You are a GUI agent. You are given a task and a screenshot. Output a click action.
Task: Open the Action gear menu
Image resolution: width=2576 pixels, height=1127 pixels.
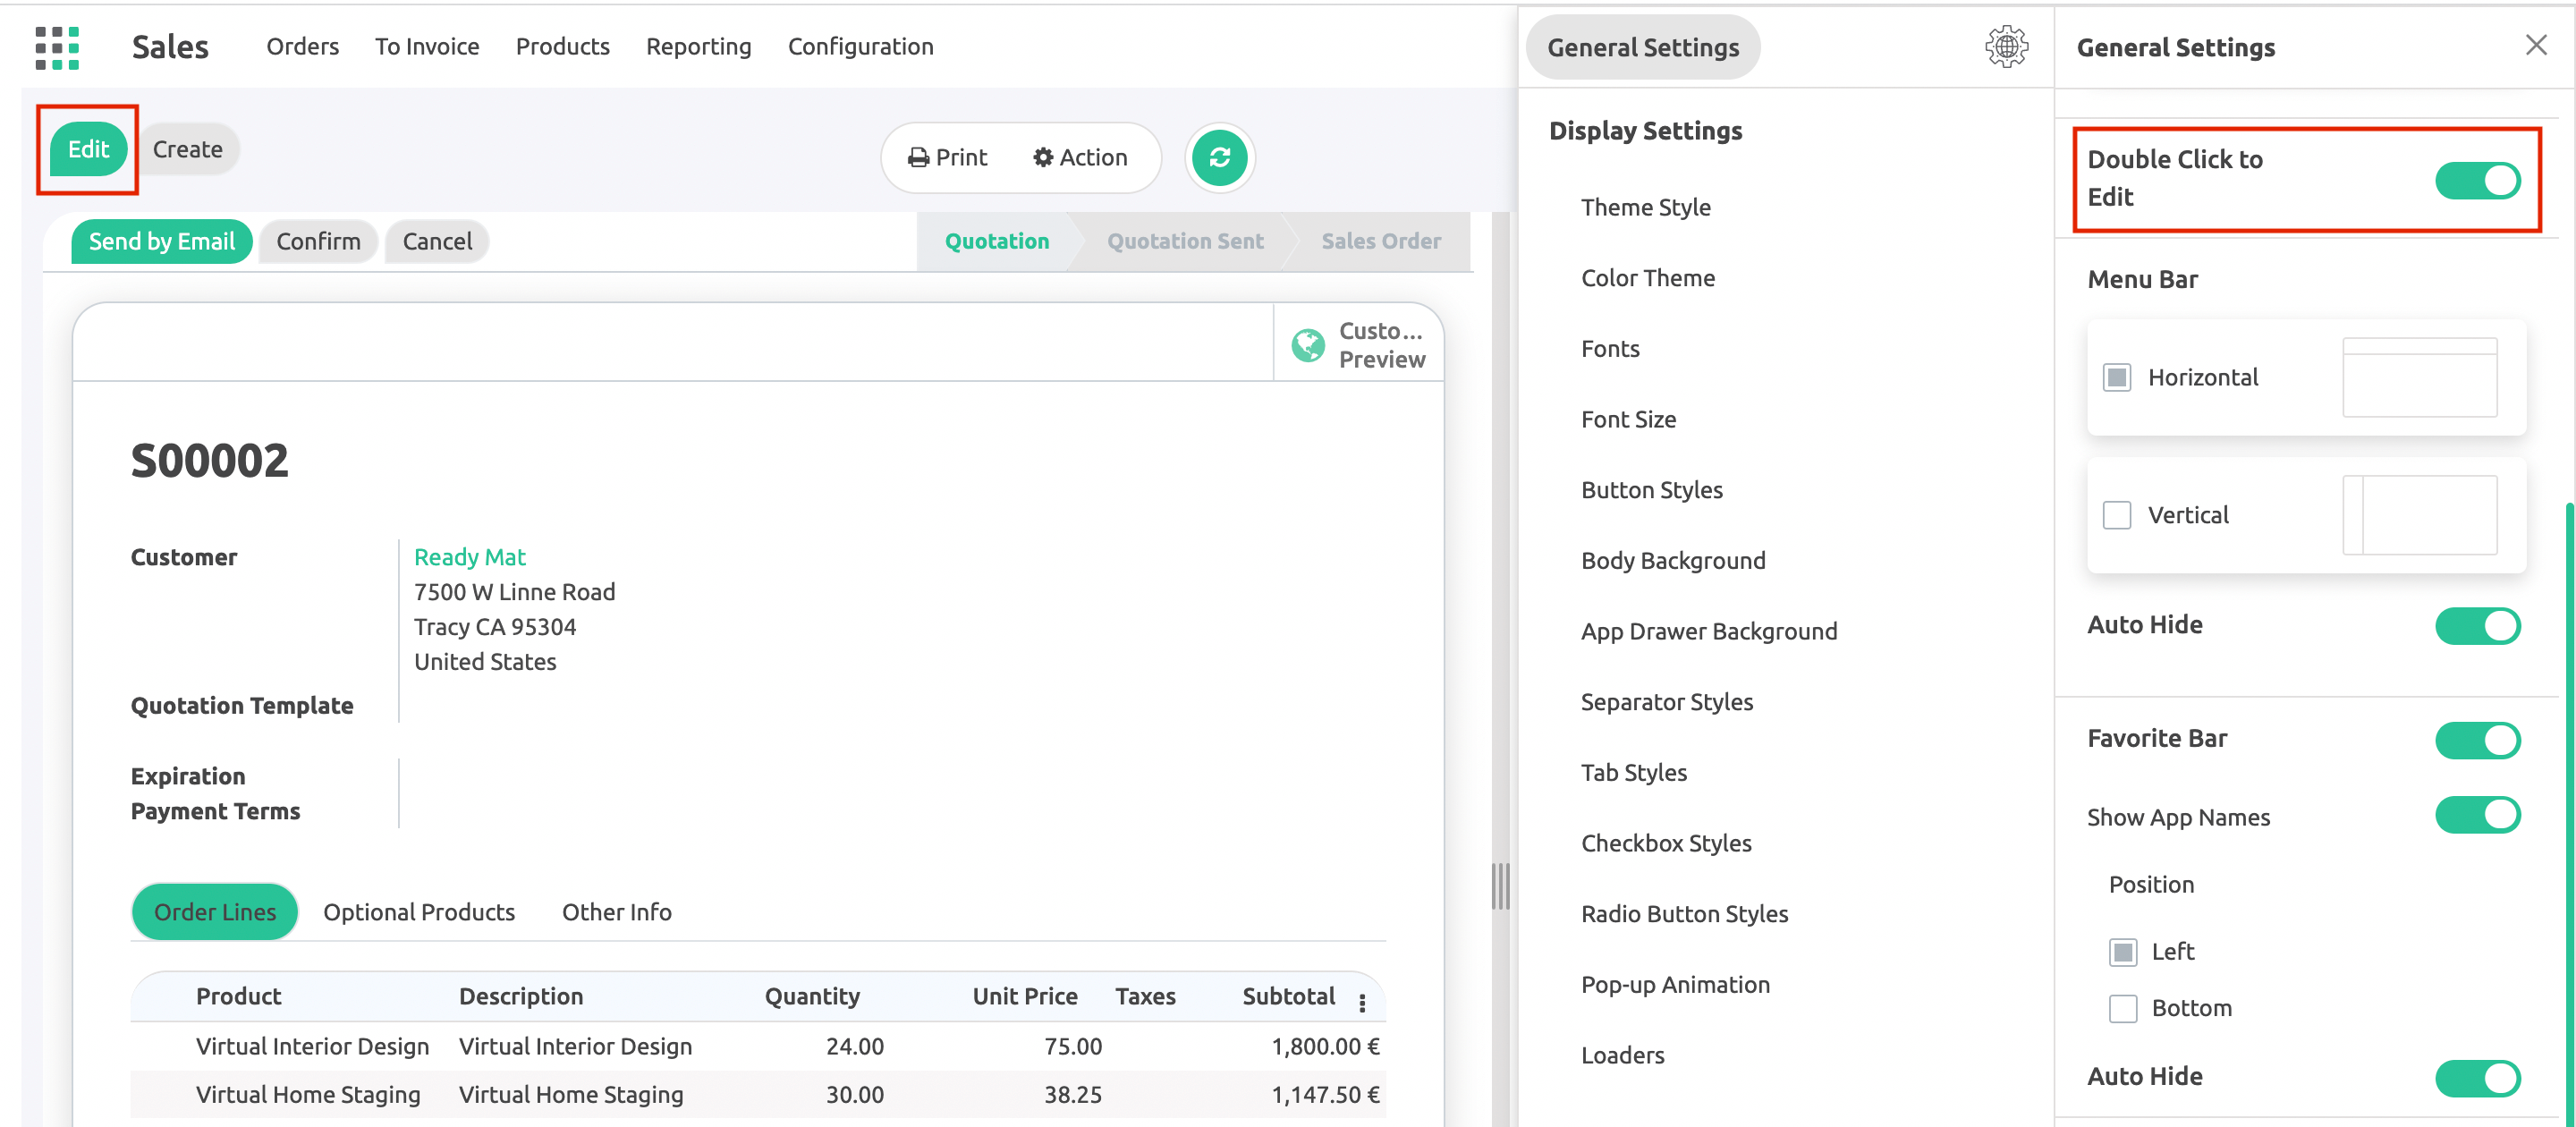coord(1080,157)
